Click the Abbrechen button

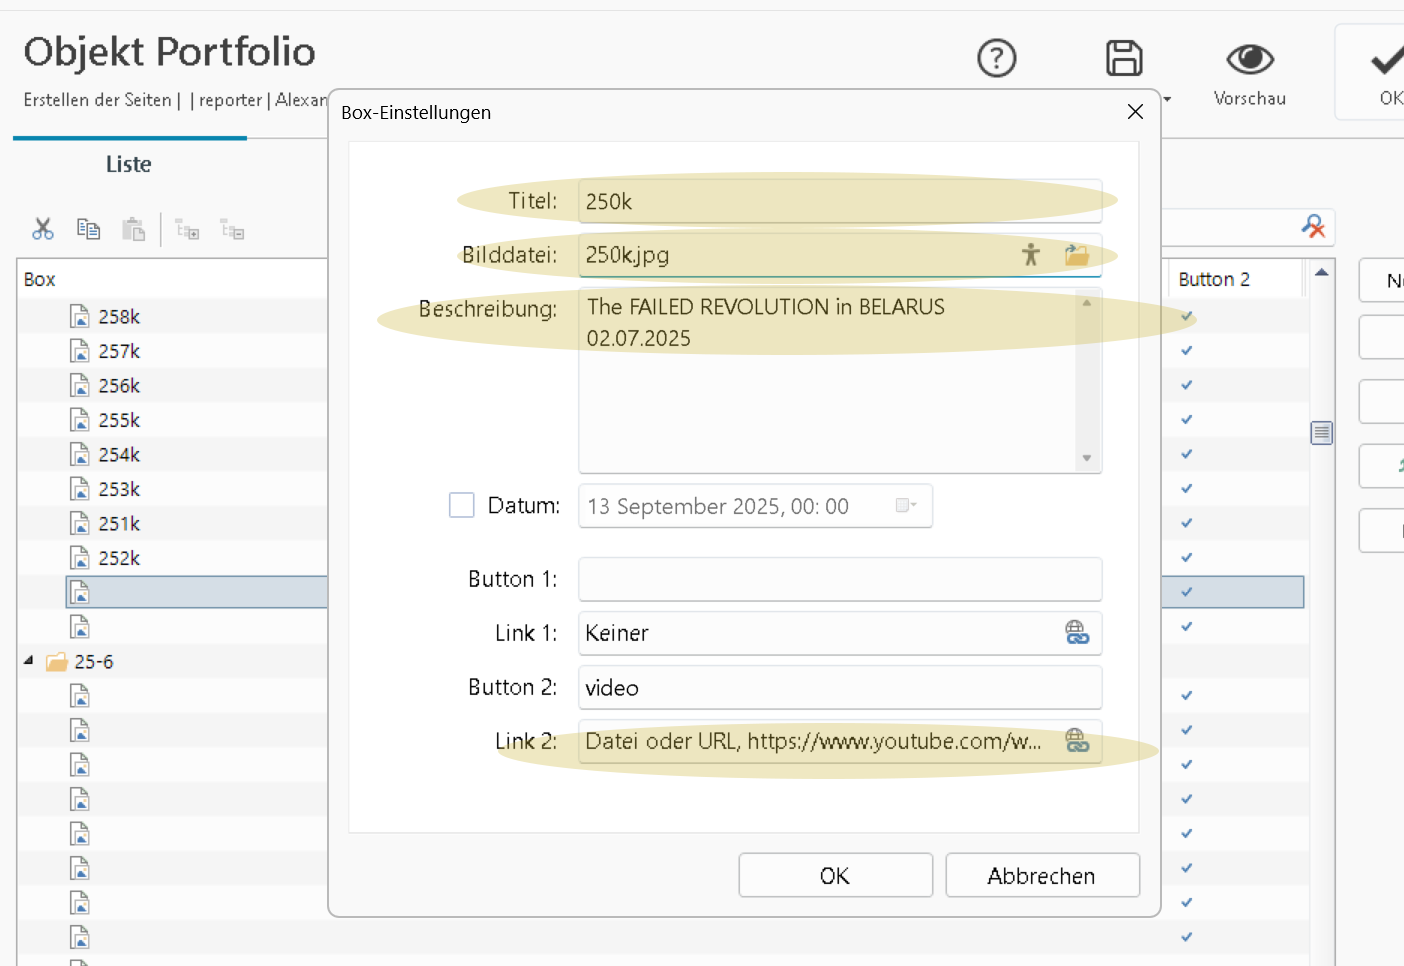[1041, 876]
